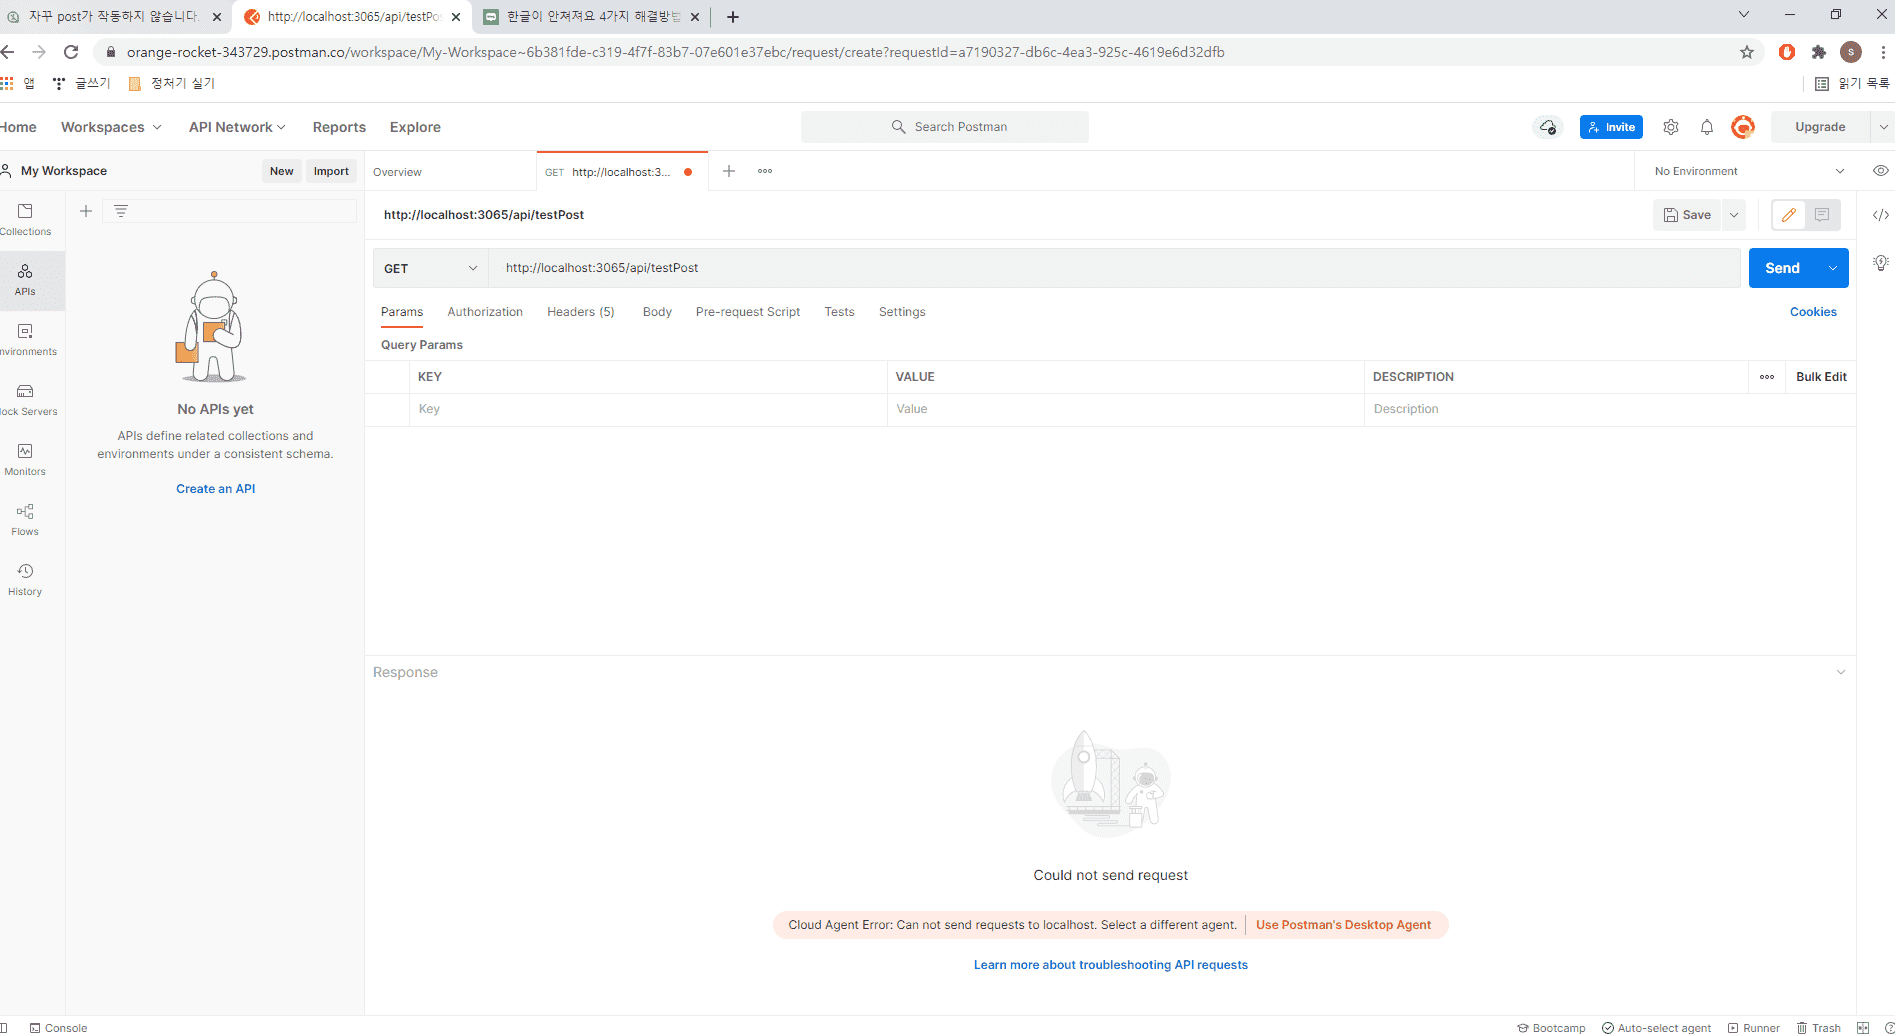
Task: Click the query param Key field
Action: point(648,409)
